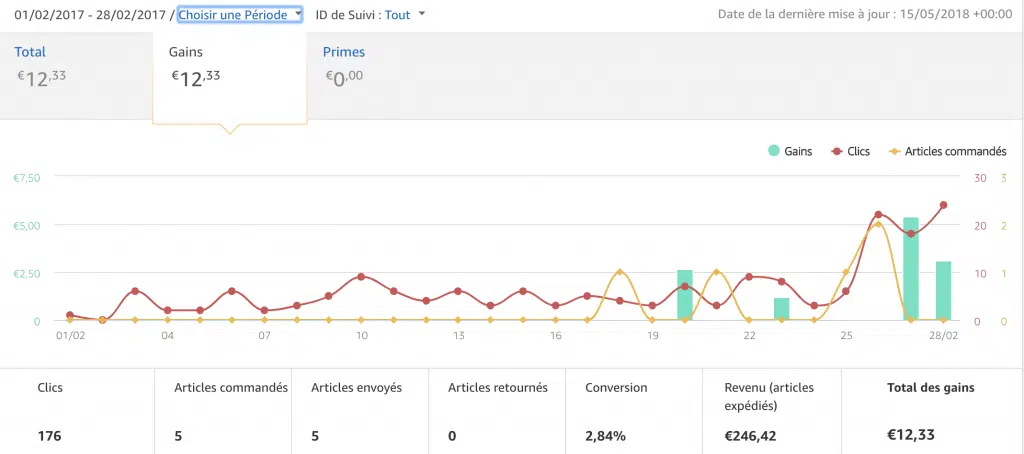The height and width of the screenshot is (454, 1024).
Task: Select the Clics data point on 28/02
Action: pos(943,205)
